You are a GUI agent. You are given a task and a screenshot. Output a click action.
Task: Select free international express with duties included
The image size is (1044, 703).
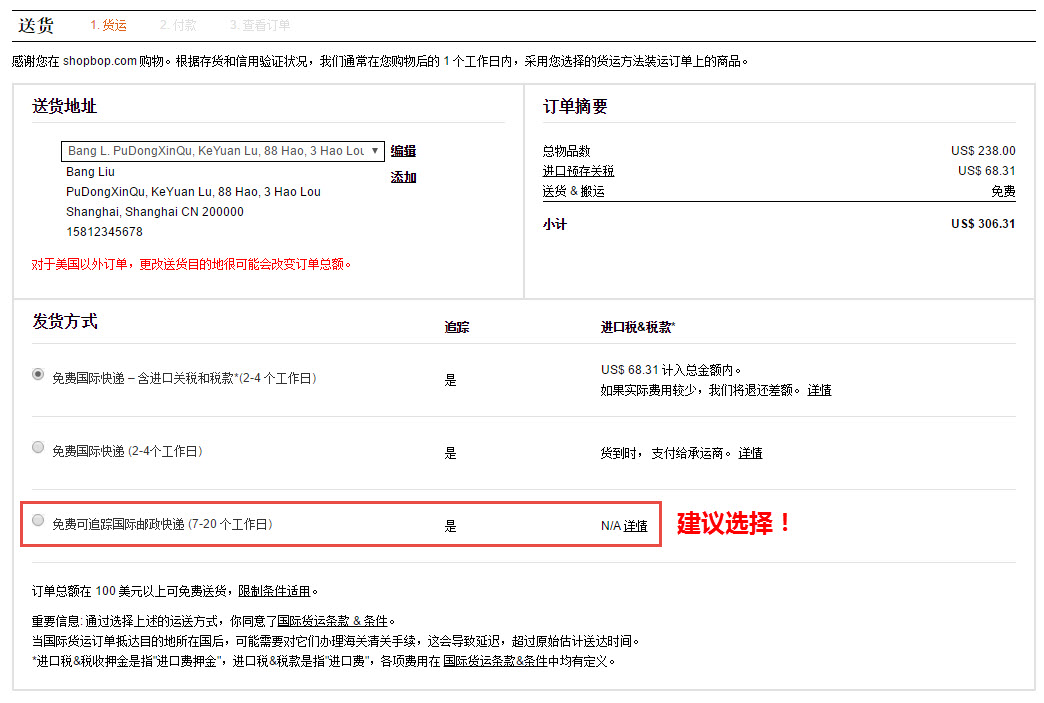point(38,375)
